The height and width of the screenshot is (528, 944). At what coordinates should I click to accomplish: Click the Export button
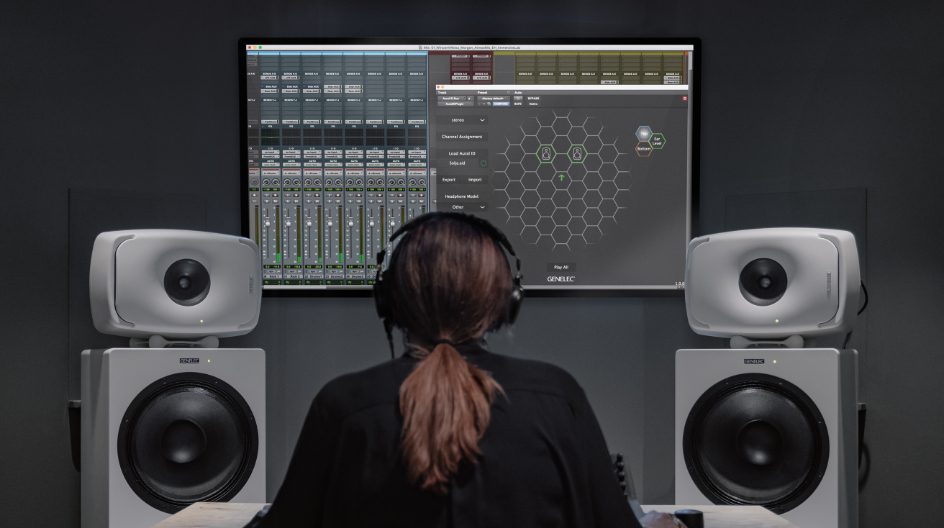click(x=449, y=180)
